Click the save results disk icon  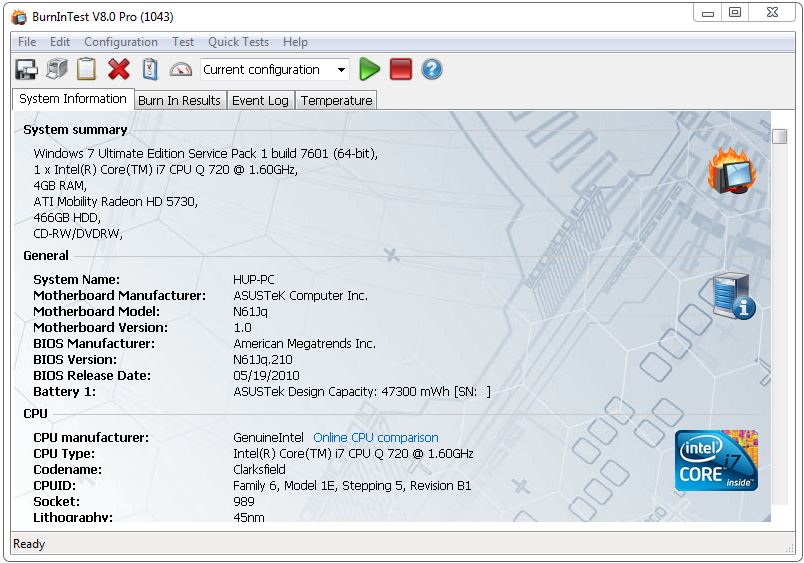pyautogui.click(x=26, y=69)
